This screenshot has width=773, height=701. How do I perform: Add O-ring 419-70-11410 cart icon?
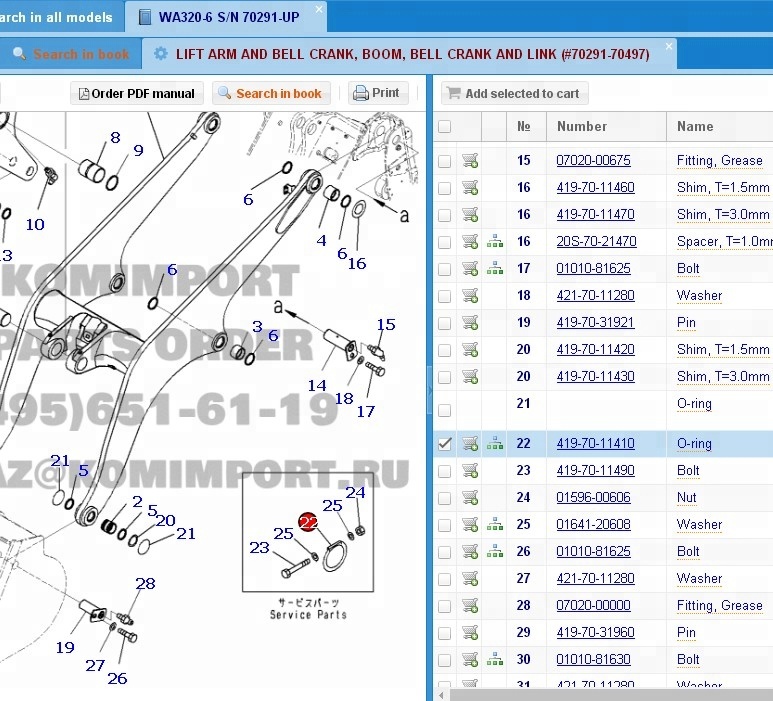[470, 444]
